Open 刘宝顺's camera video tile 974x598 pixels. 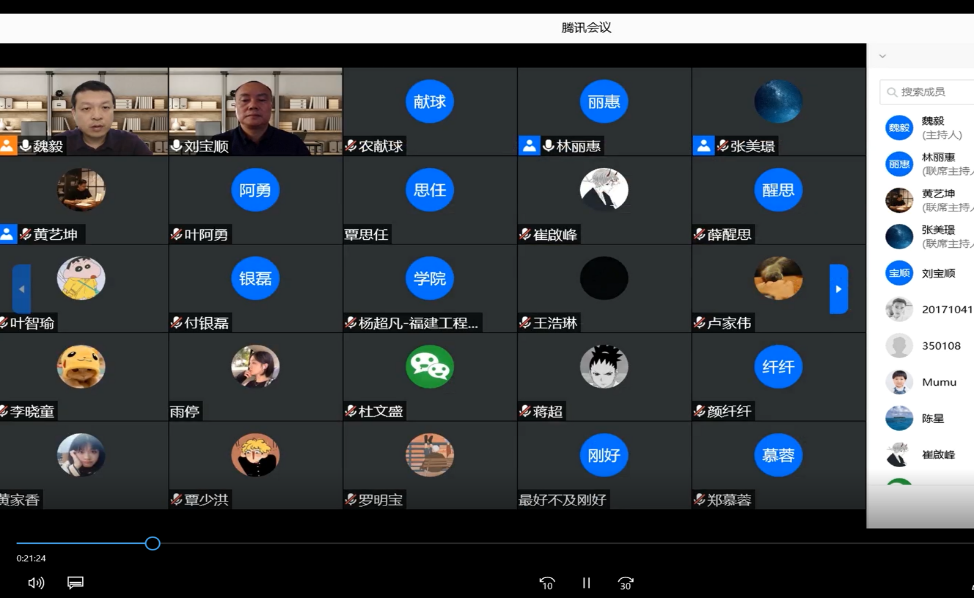(255, 111)
